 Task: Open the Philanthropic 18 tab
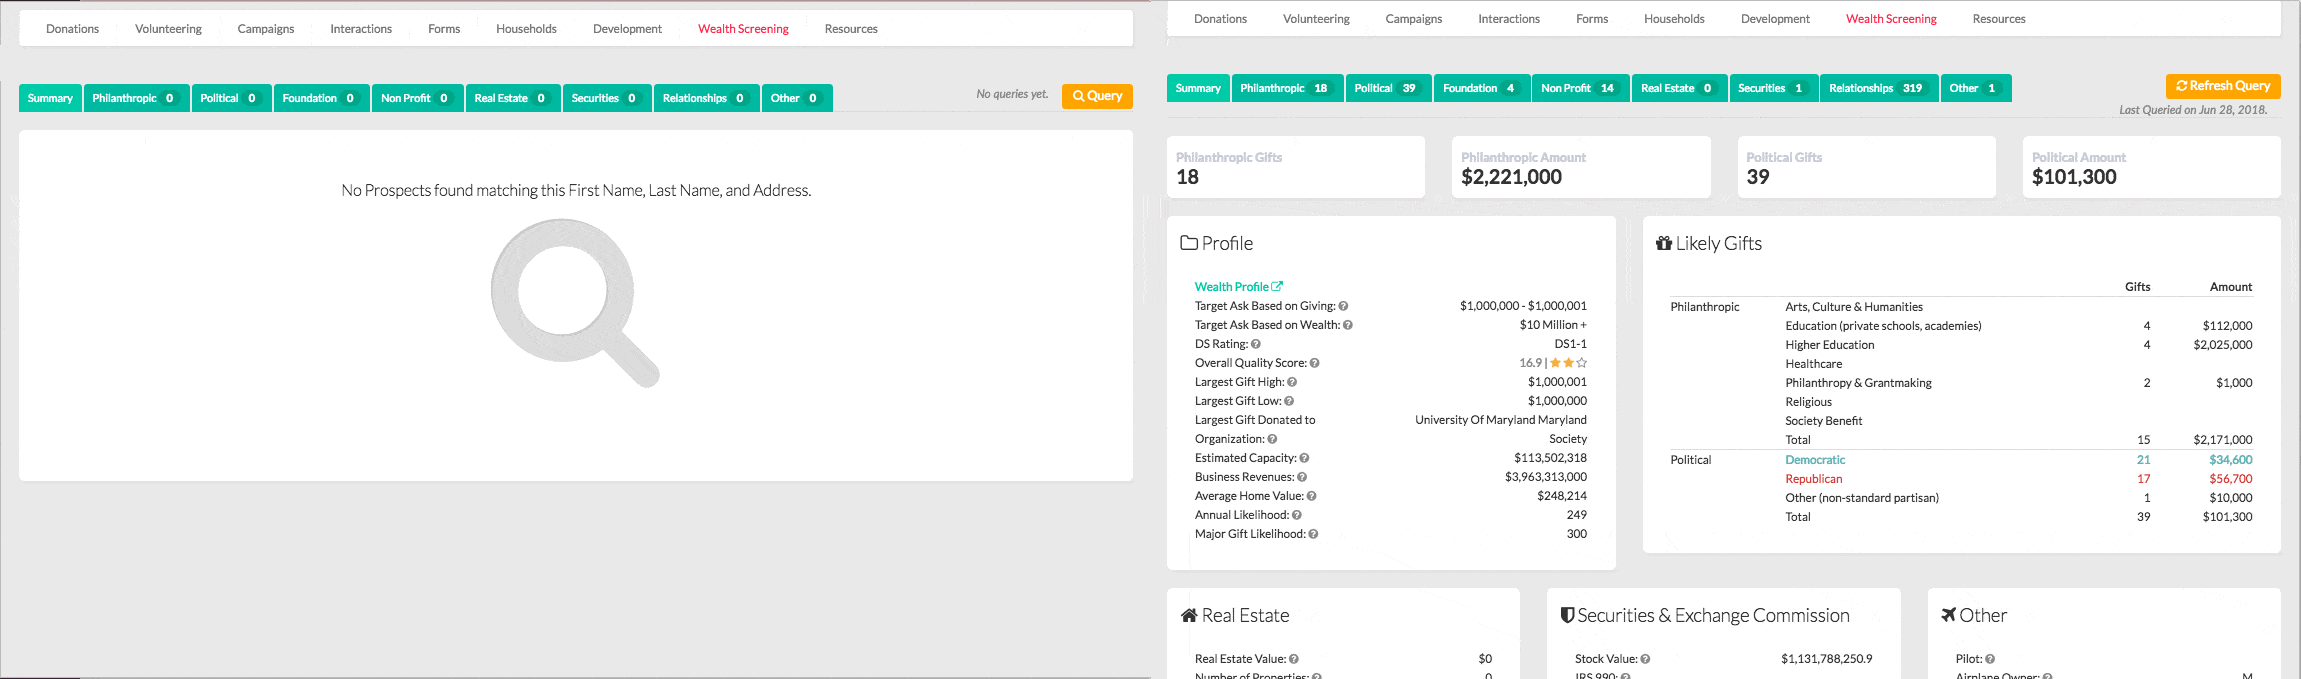coord(1287,88)
